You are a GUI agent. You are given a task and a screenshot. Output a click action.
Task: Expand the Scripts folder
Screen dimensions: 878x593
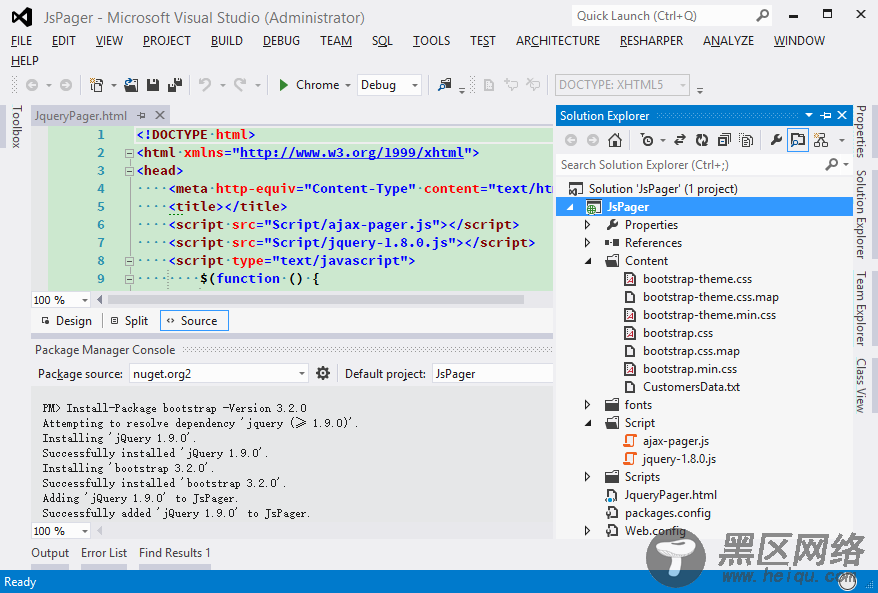pyautogui.click(x=587, y=477)
